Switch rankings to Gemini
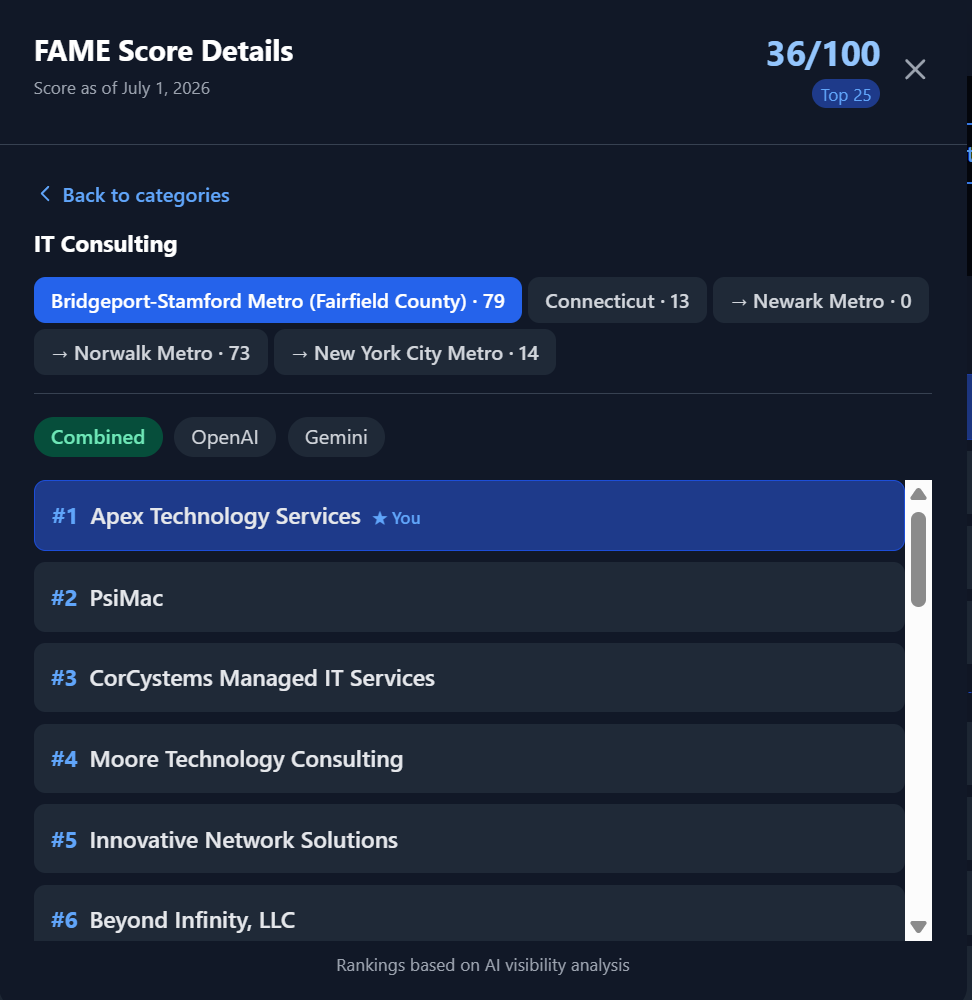Image resolution: width=972 pixels, height=1000 pixels. 336,437
